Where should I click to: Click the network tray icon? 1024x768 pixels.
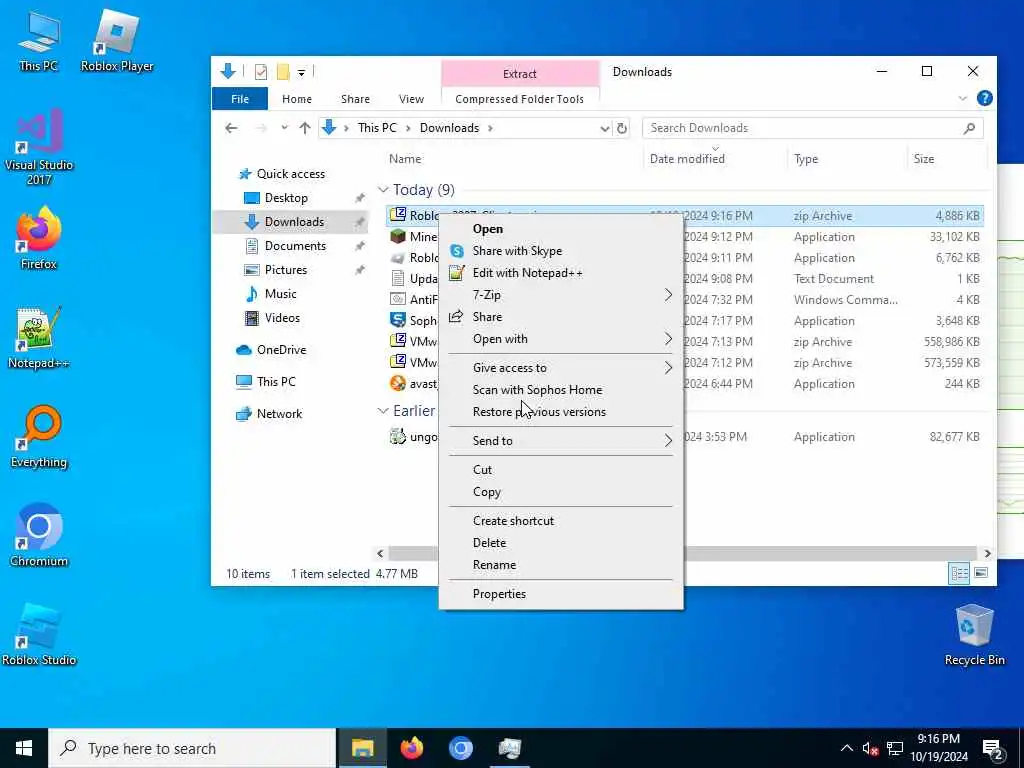click(x=895, y=749)
